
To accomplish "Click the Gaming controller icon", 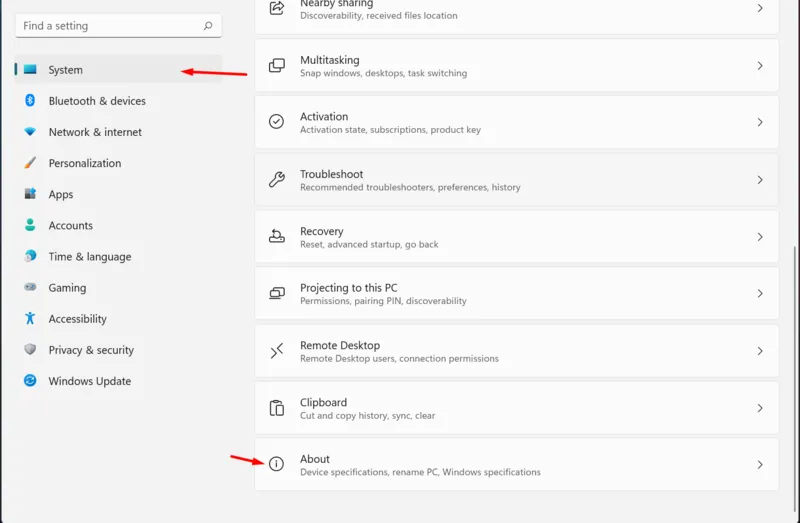I will [30, 287].
